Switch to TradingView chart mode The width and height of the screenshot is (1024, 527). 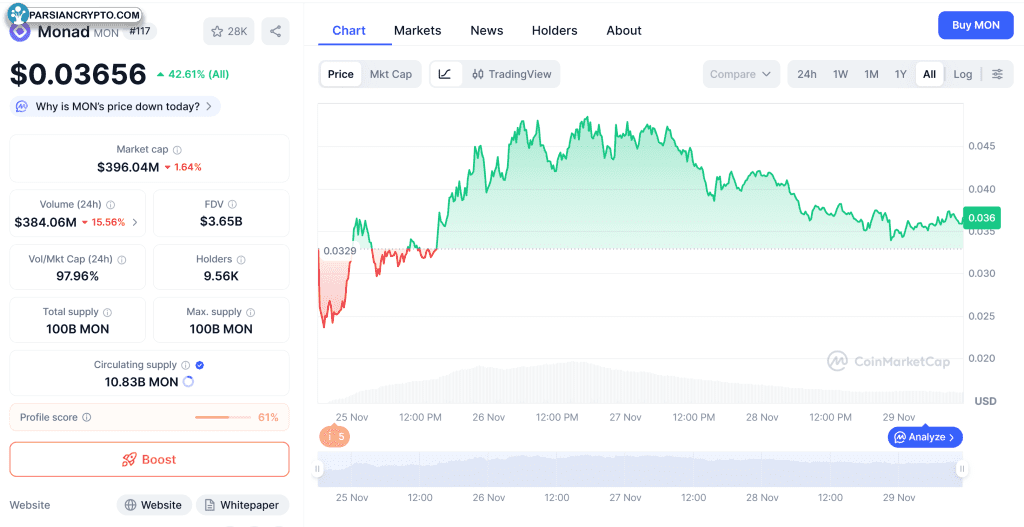coord(511,74)
